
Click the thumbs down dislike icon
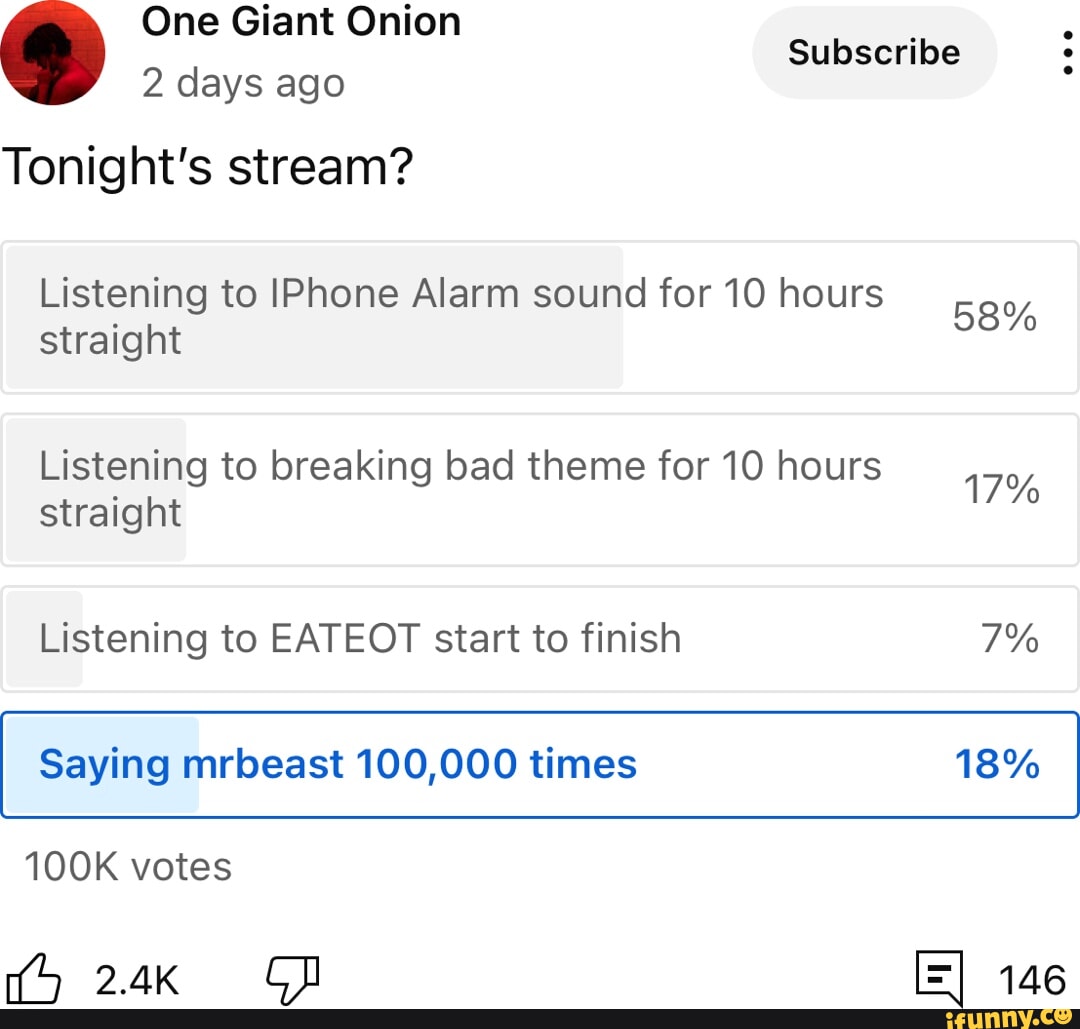pos(293,979)
